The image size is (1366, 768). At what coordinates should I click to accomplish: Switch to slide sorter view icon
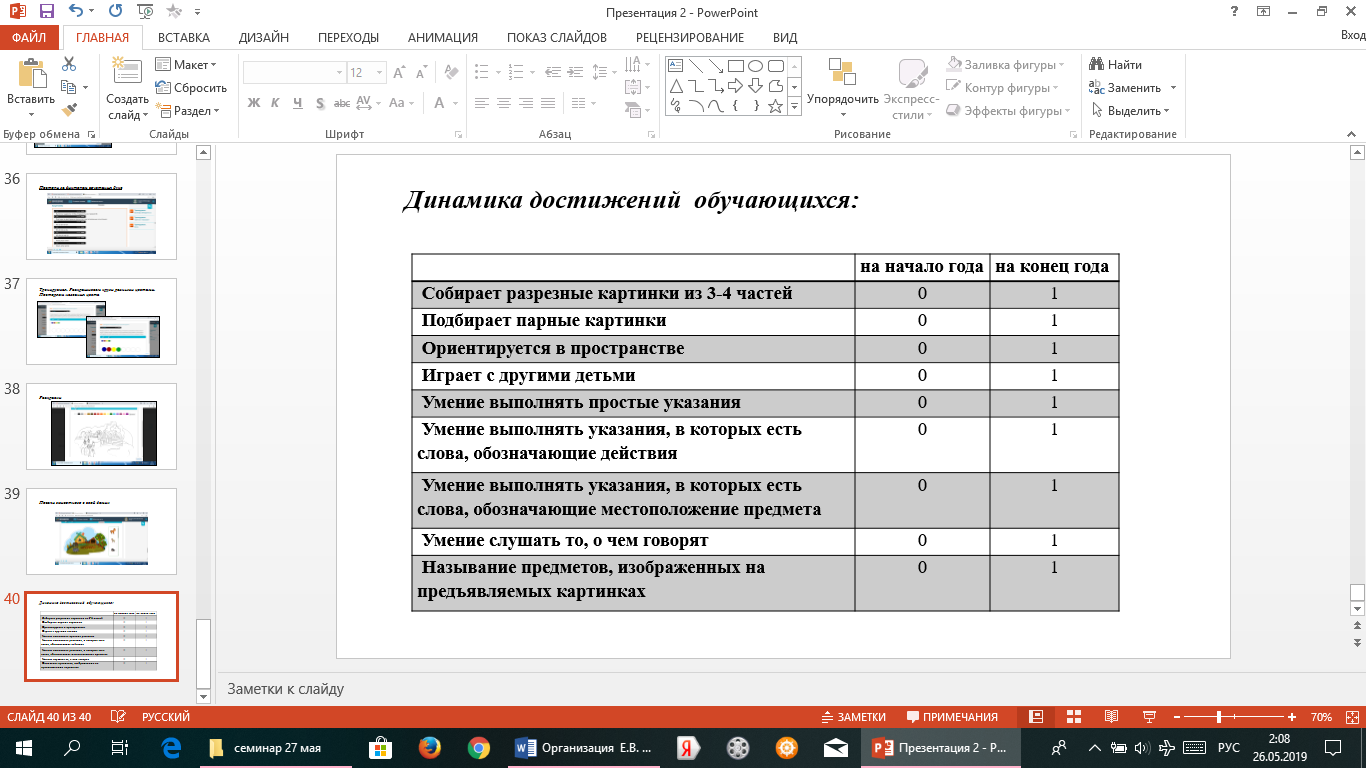click(1073, 717)
